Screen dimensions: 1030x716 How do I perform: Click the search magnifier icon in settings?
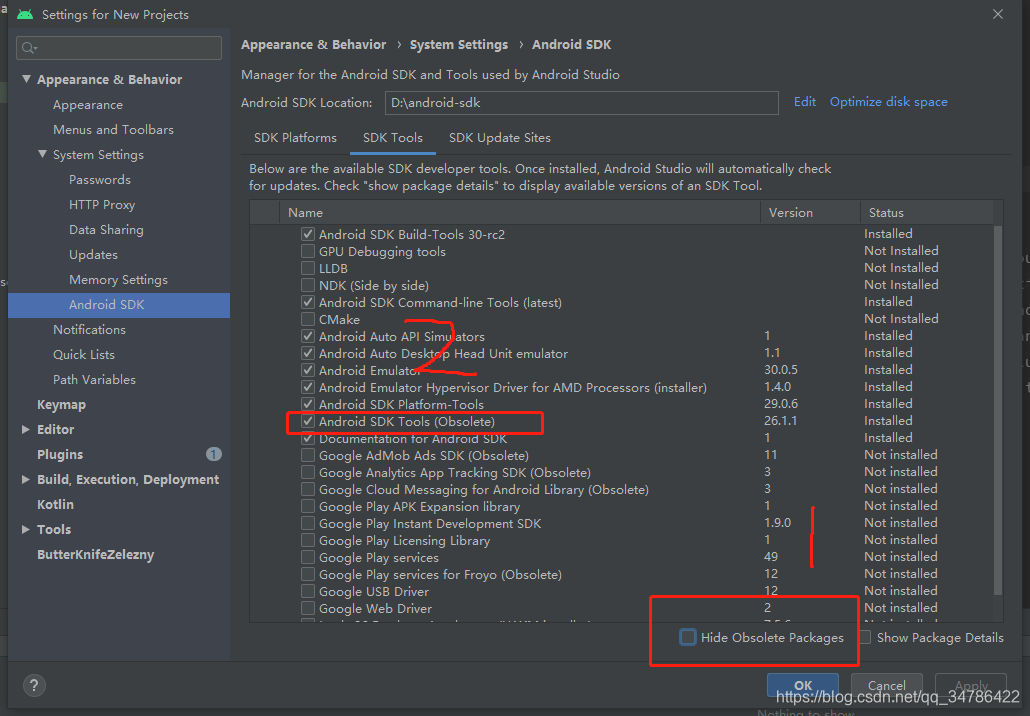(29, 48)
